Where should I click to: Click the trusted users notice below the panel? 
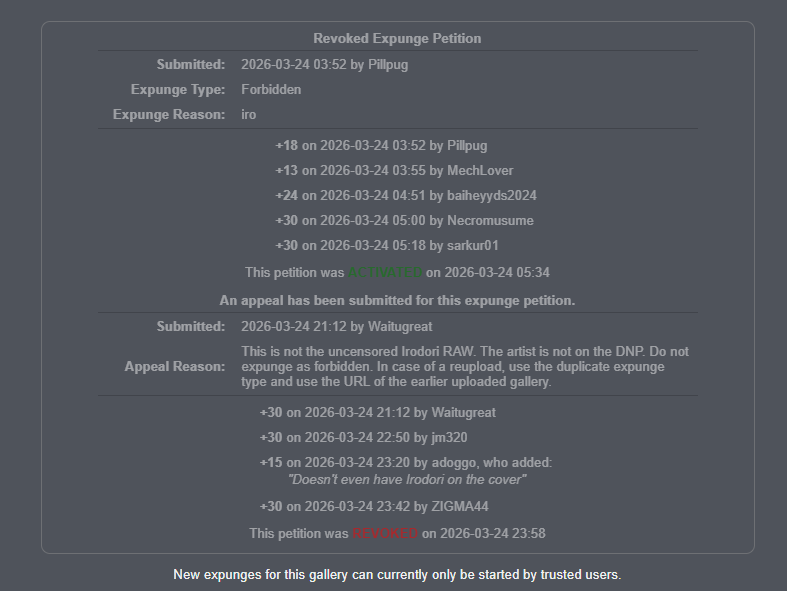(397, 575)
